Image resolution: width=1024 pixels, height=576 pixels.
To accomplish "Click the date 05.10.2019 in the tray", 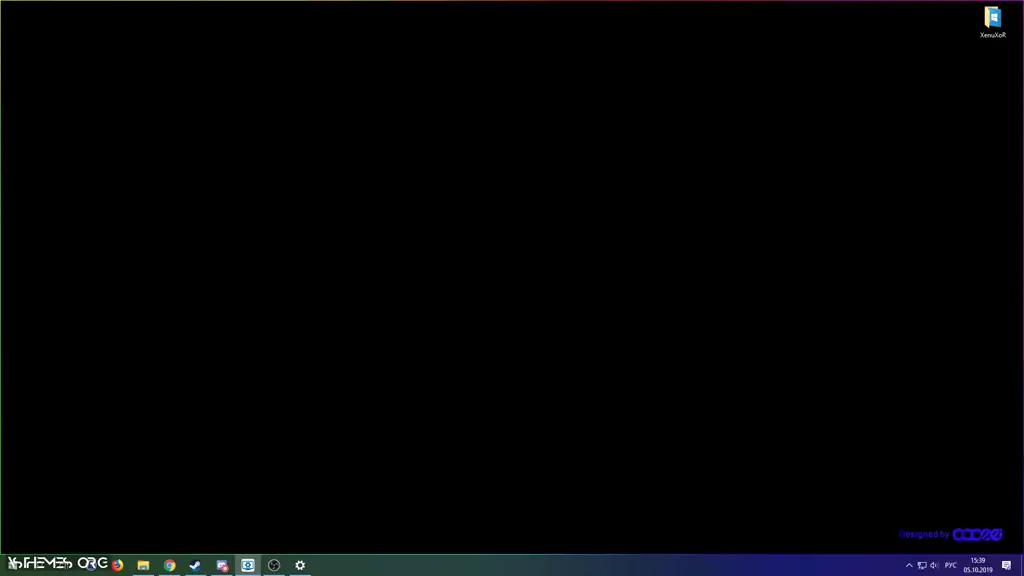I will click(x=977, y=570).
